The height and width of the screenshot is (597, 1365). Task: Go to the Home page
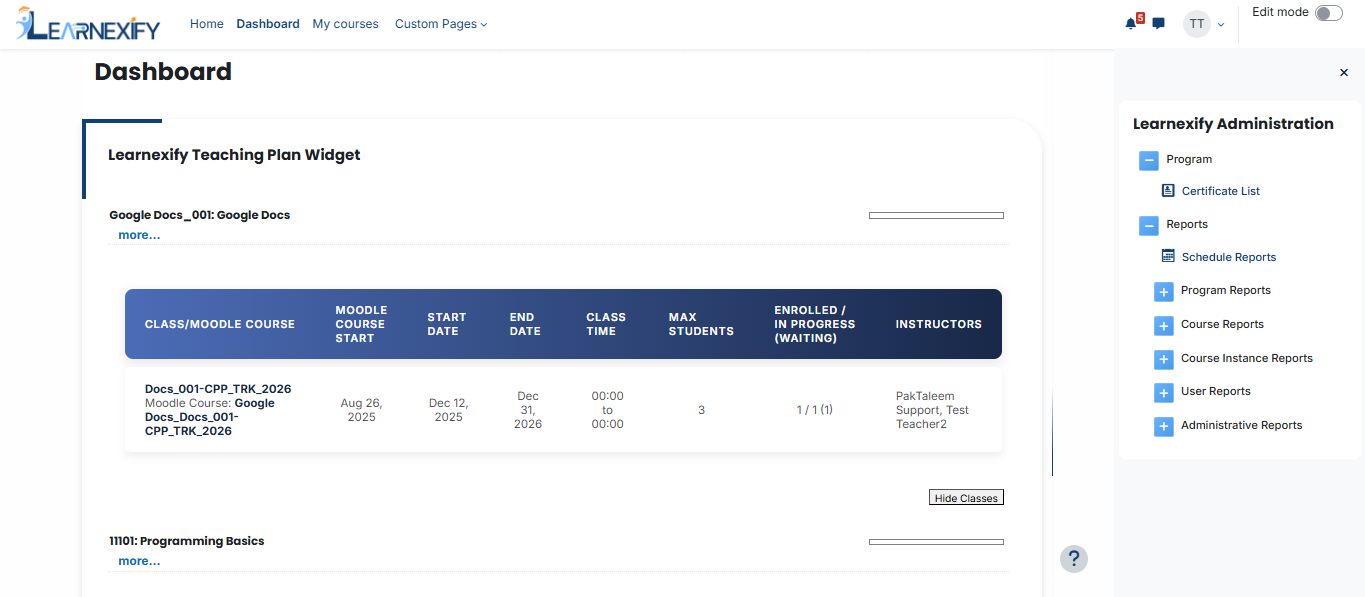click(x=207, y=24)
